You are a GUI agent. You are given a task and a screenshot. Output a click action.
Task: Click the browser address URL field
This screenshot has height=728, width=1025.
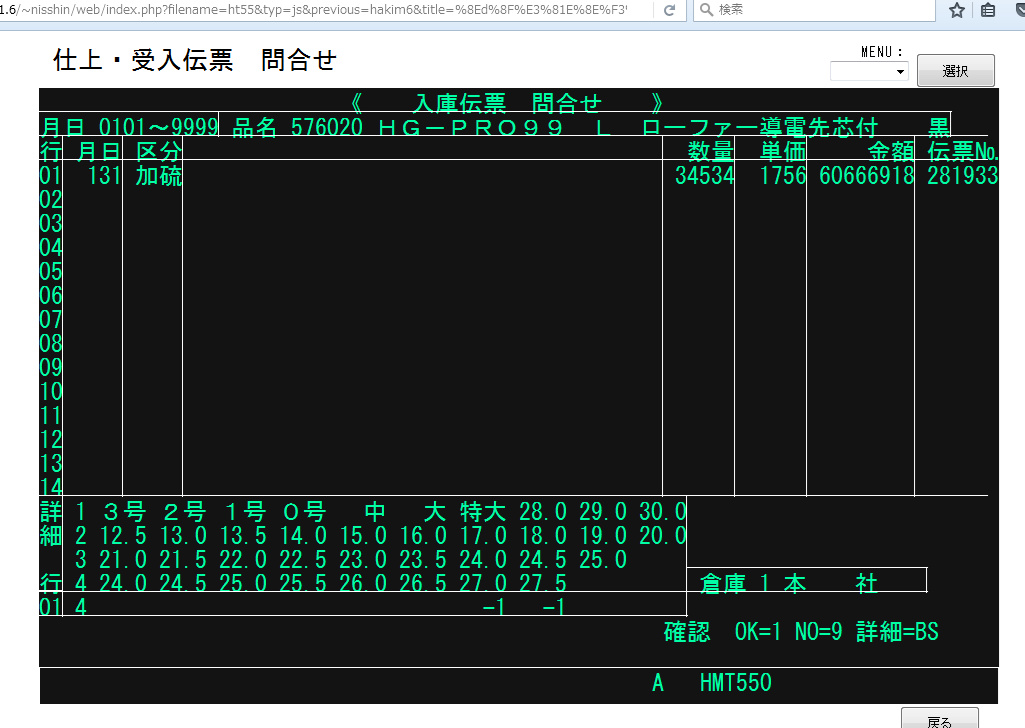pyautogui.click(x=320, y=10)
